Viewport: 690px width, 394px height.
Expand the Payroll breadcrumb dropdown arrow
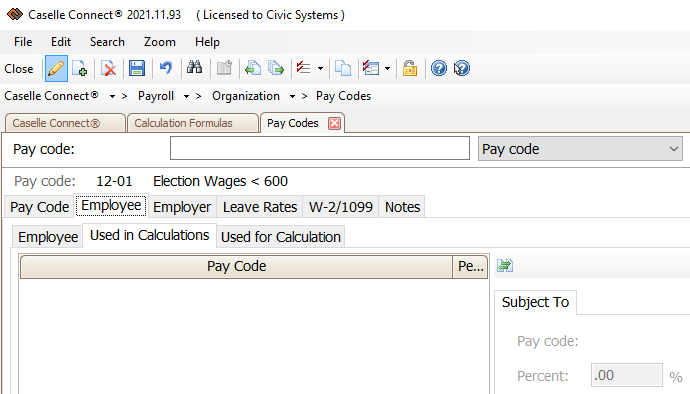tap(187, 96)
